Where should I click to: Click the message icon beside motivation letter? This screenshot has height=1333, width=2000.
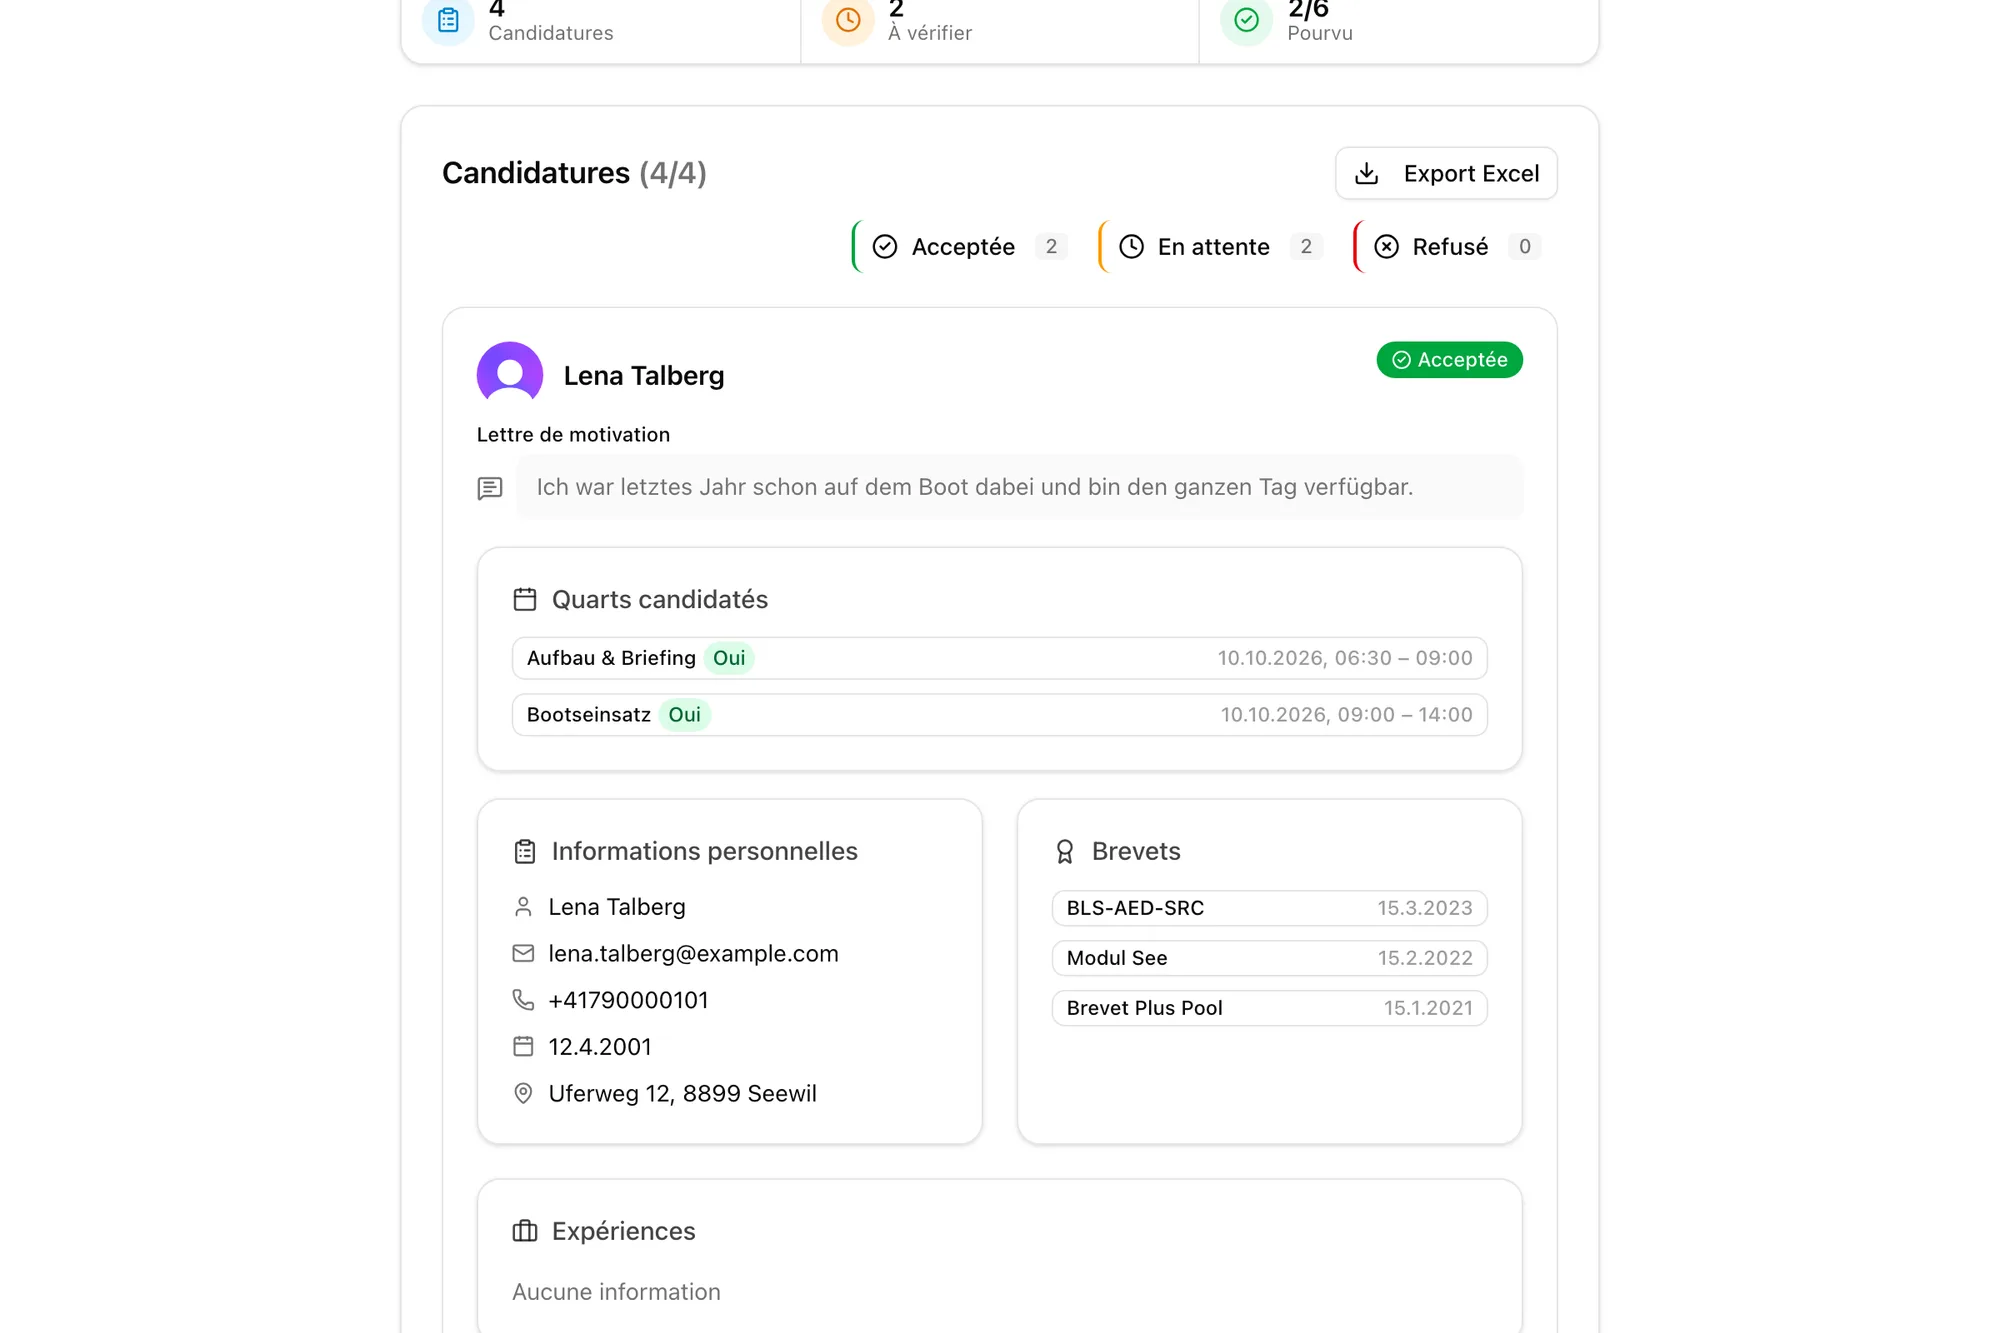point(490,488)
